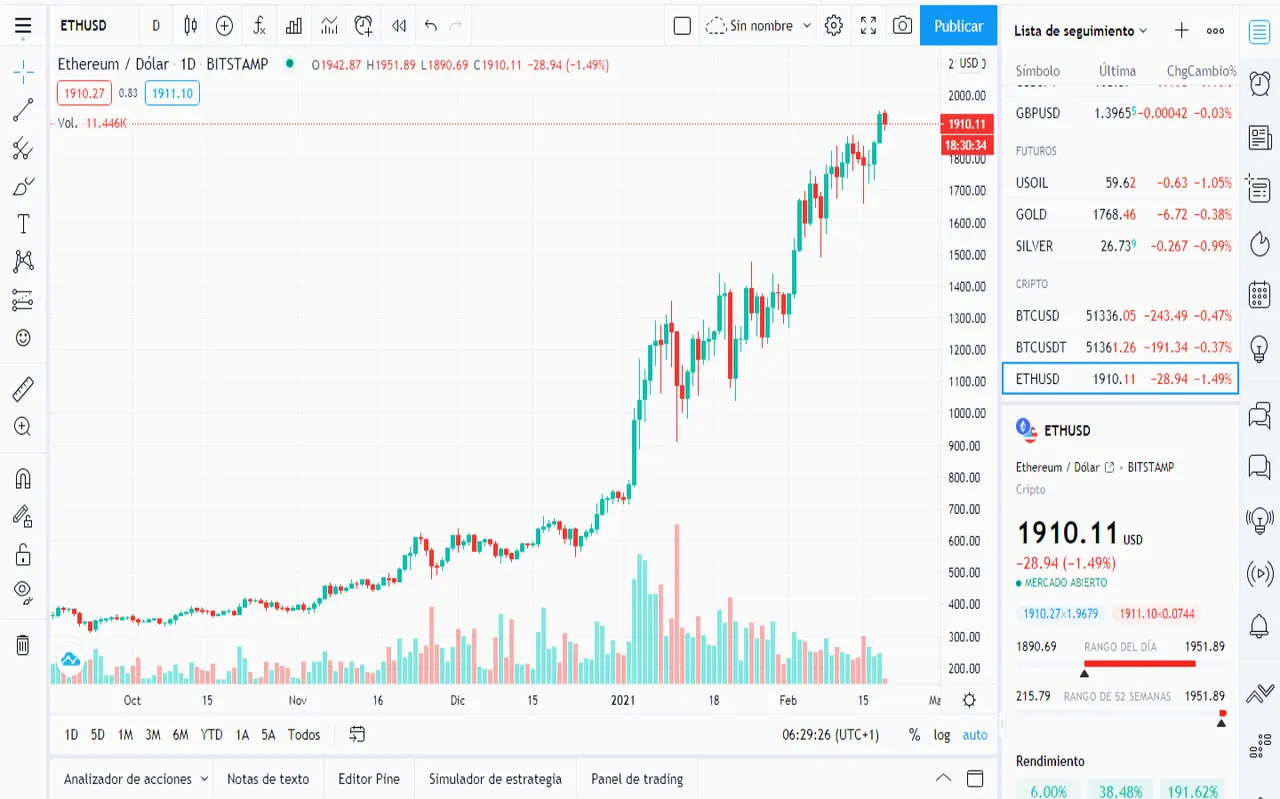Add symbol to watchlist with plus
The image size is (1280, 799).
[x=1181, y=31]
